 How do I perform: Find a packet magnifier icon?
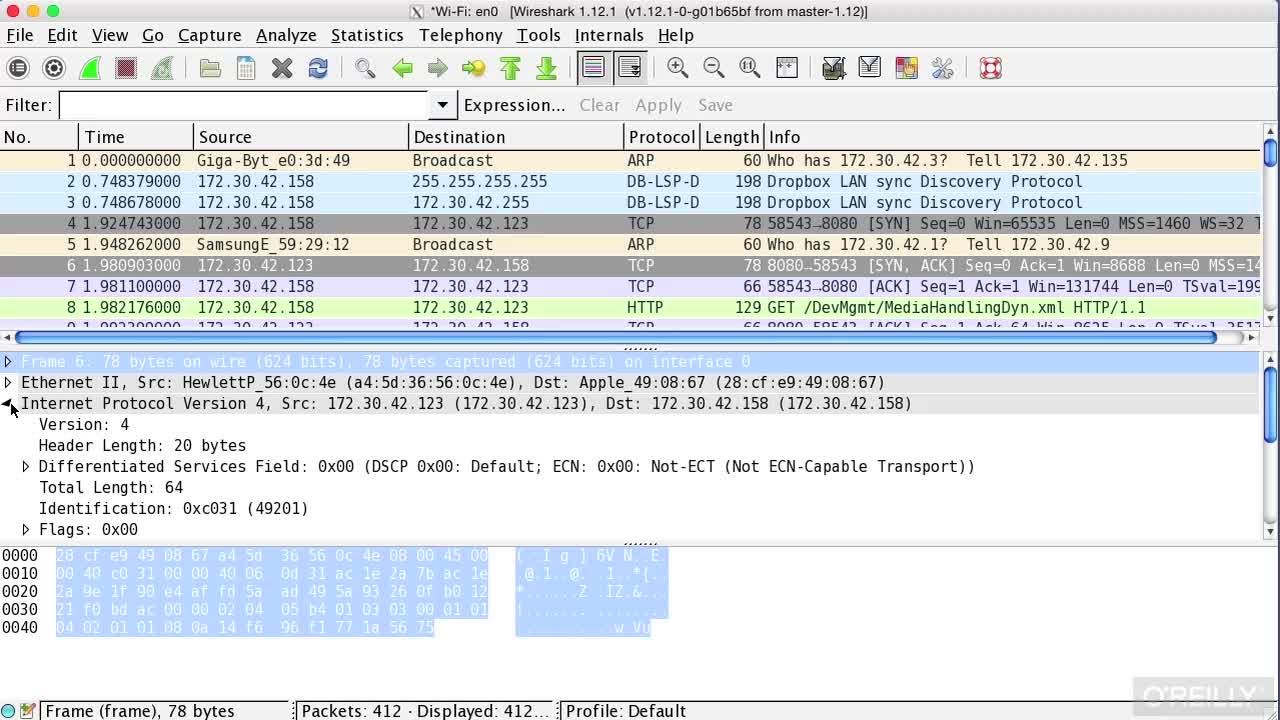[365, 68]
